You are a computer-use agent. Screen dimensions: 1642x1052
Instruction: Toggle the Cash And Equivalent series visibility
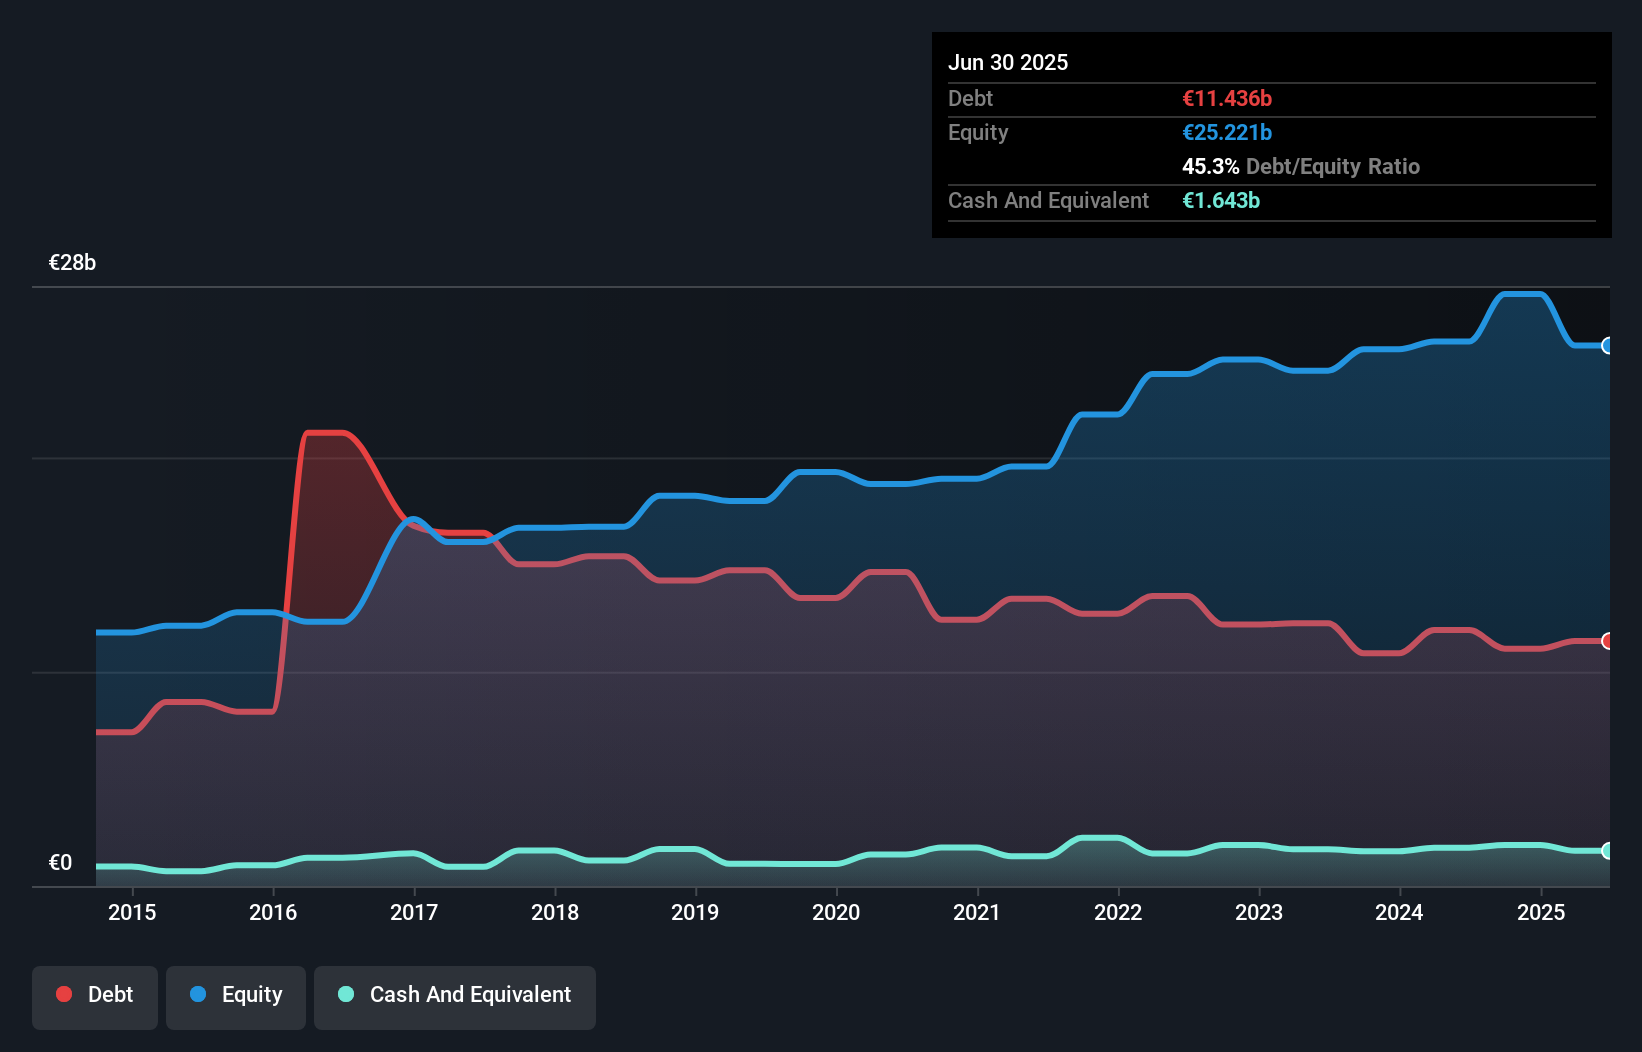(455, 997)
